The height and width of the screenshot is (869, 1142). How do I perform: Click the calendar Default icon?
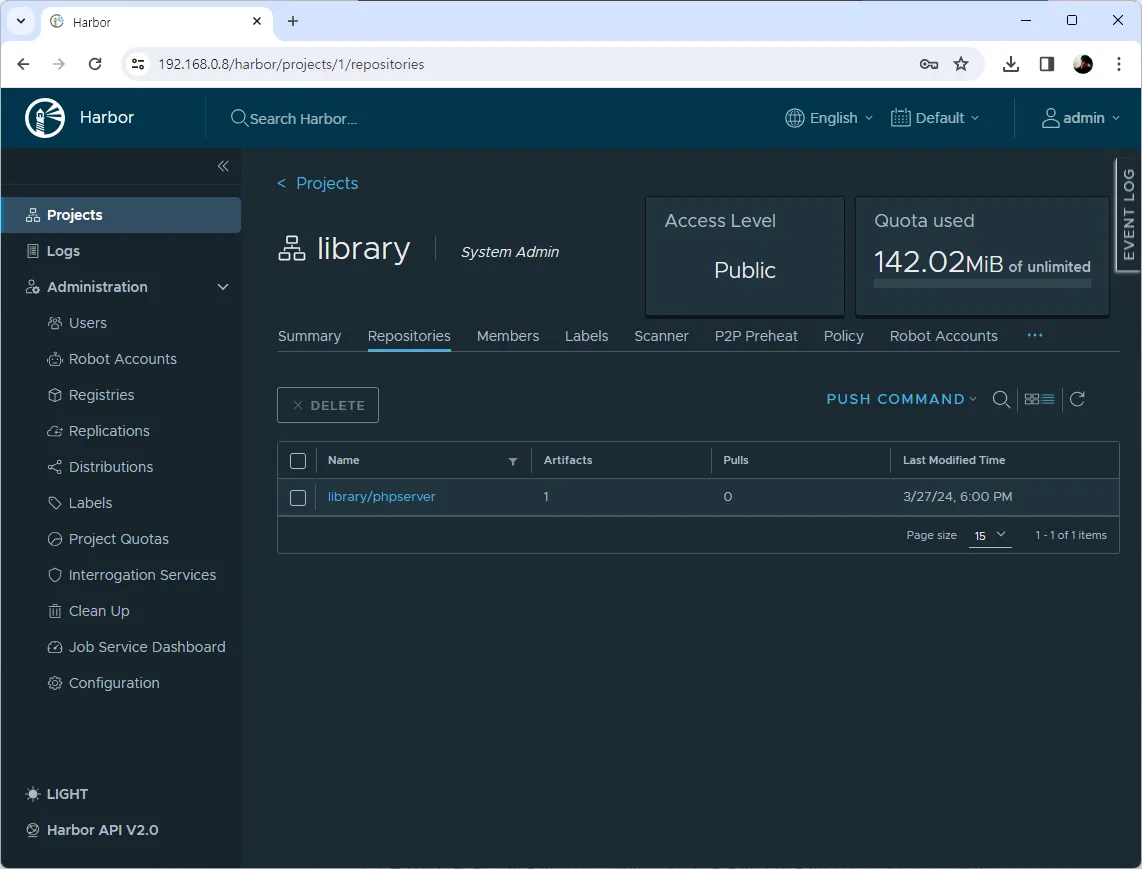coord(900,118)
